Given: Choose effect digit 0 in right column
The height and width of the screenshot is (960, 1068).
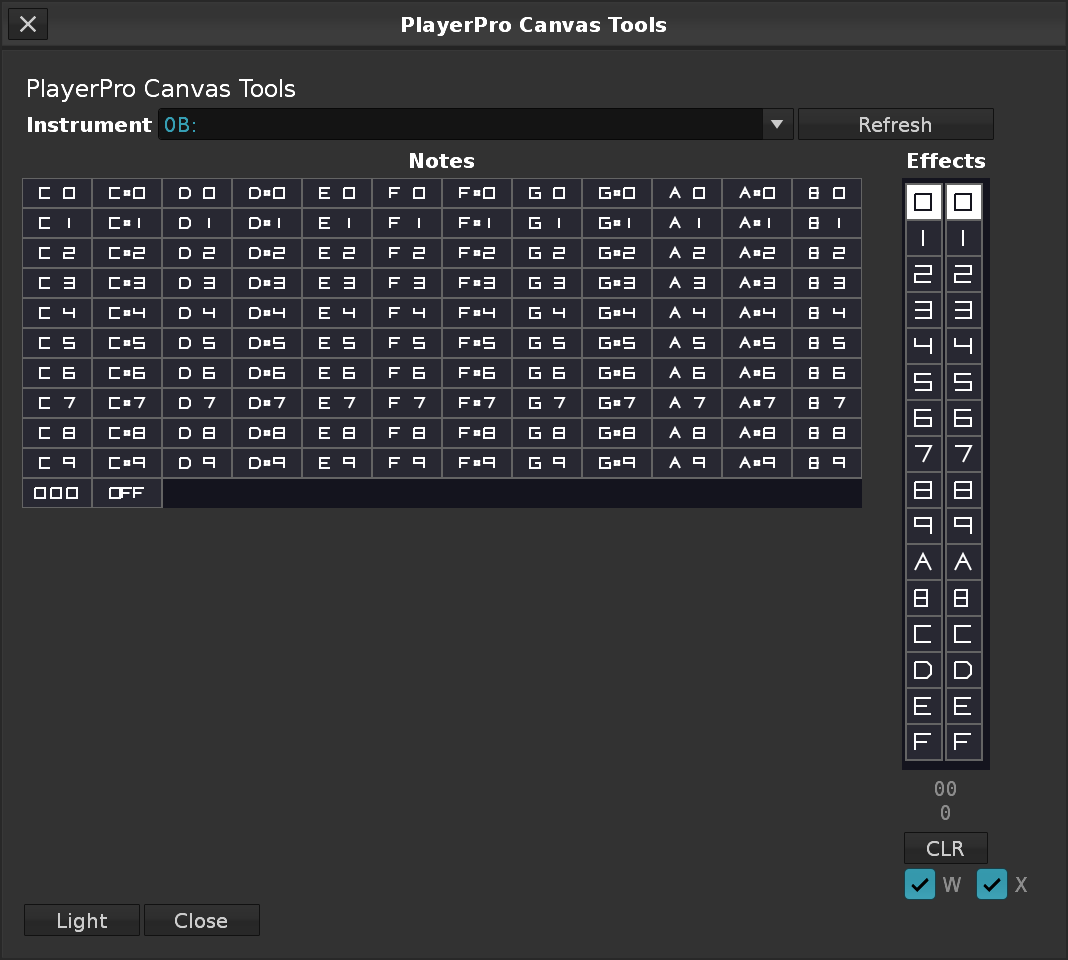Looking at the screenshot, I should pos(963,202).
